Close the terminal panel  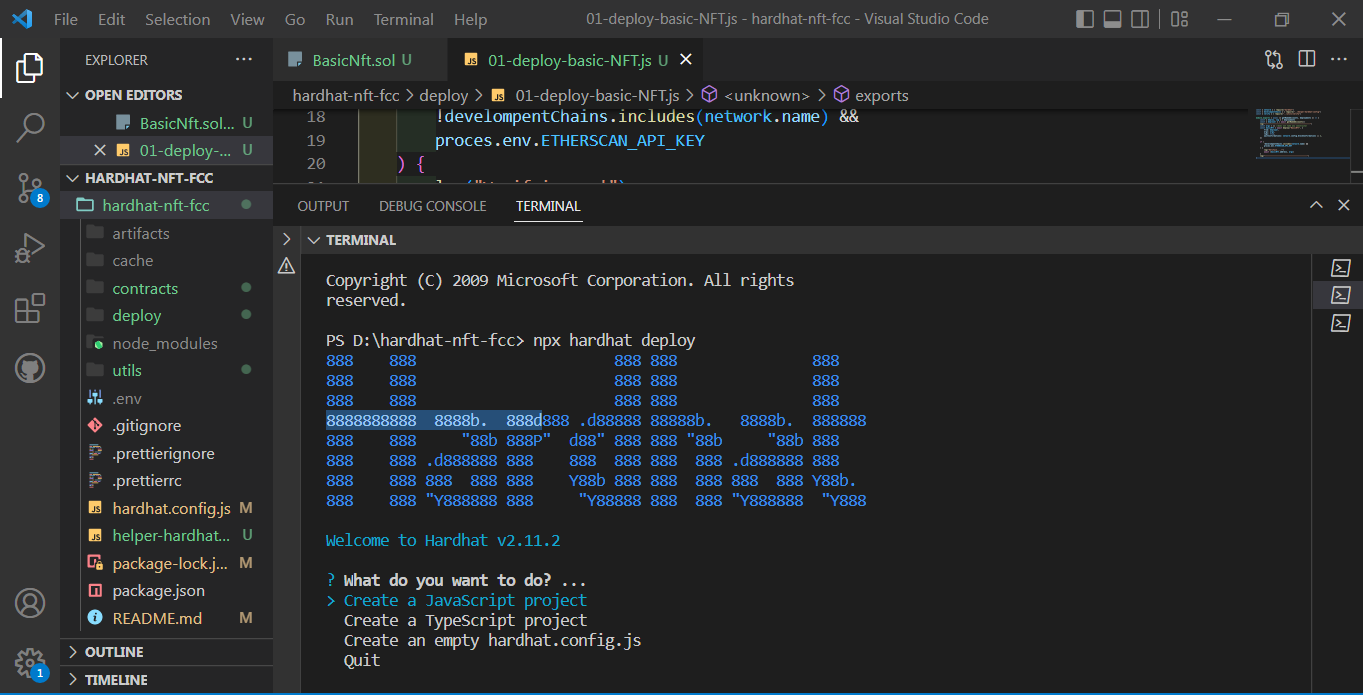(x=1344, y=205)
